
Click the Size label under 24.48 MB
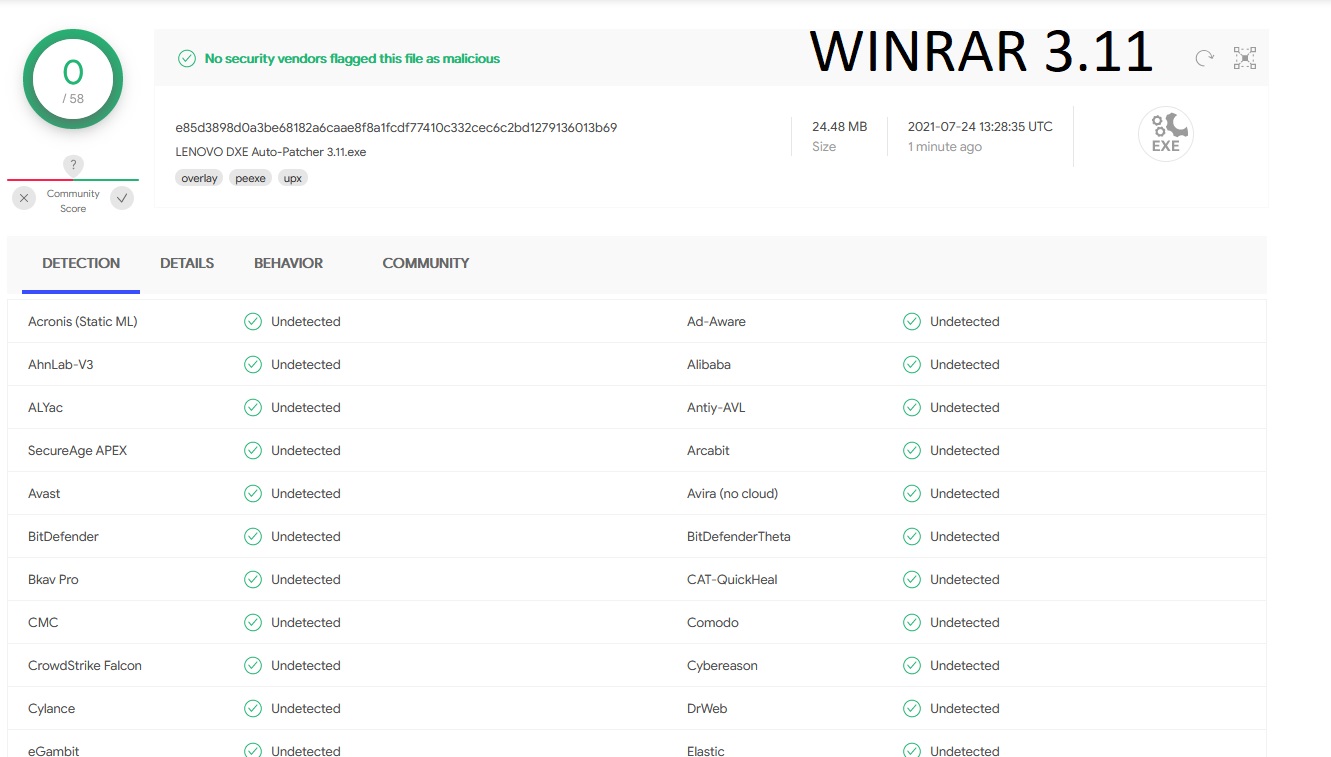(824, 147)
